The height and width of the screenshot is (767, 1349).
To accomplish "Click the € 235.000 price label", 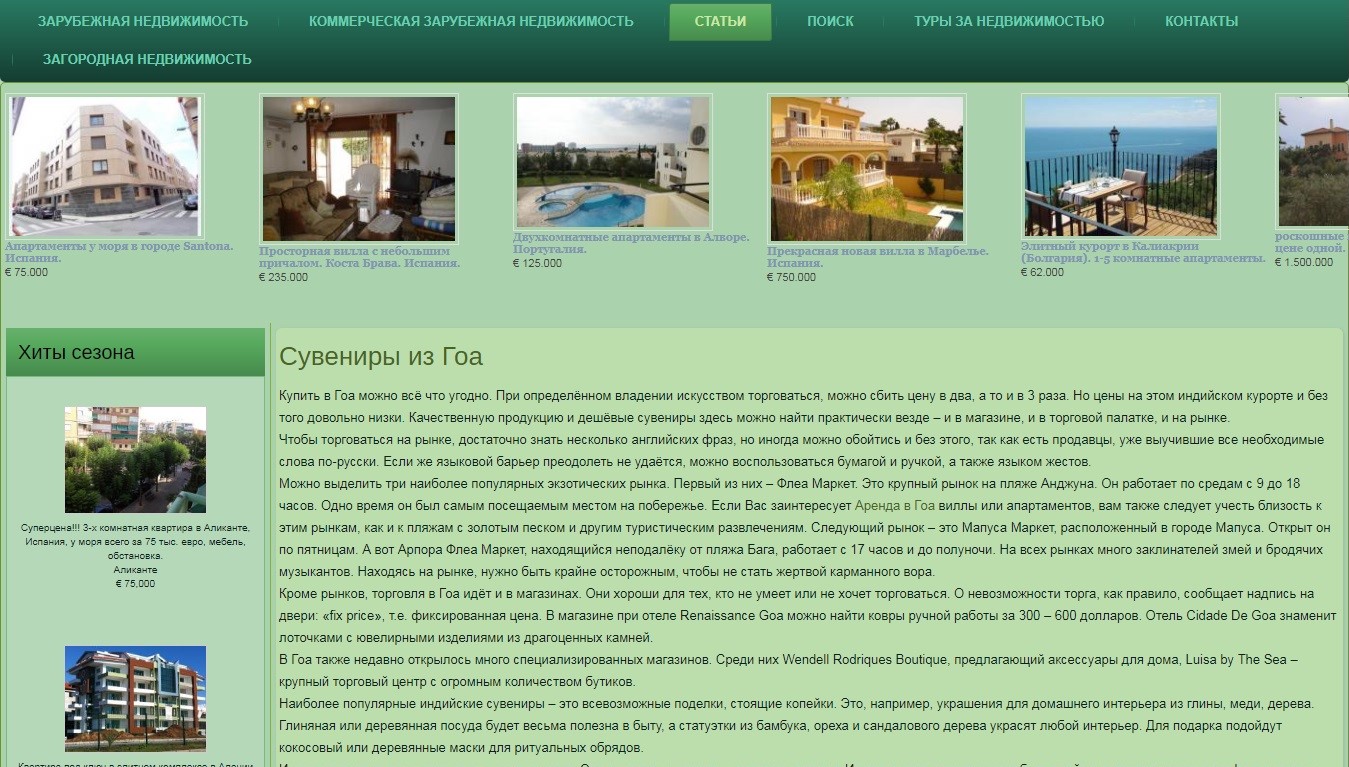I will 284,277.
